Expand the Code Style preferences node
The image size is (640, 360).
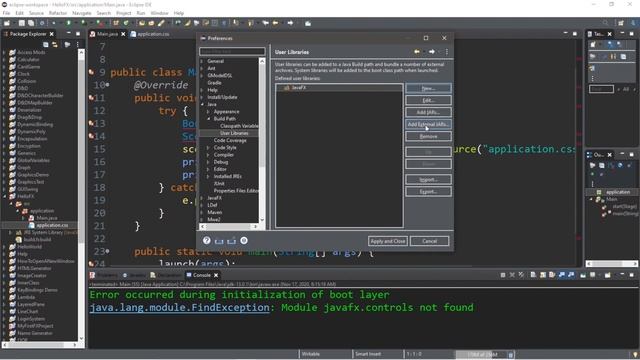coord(208,148)
